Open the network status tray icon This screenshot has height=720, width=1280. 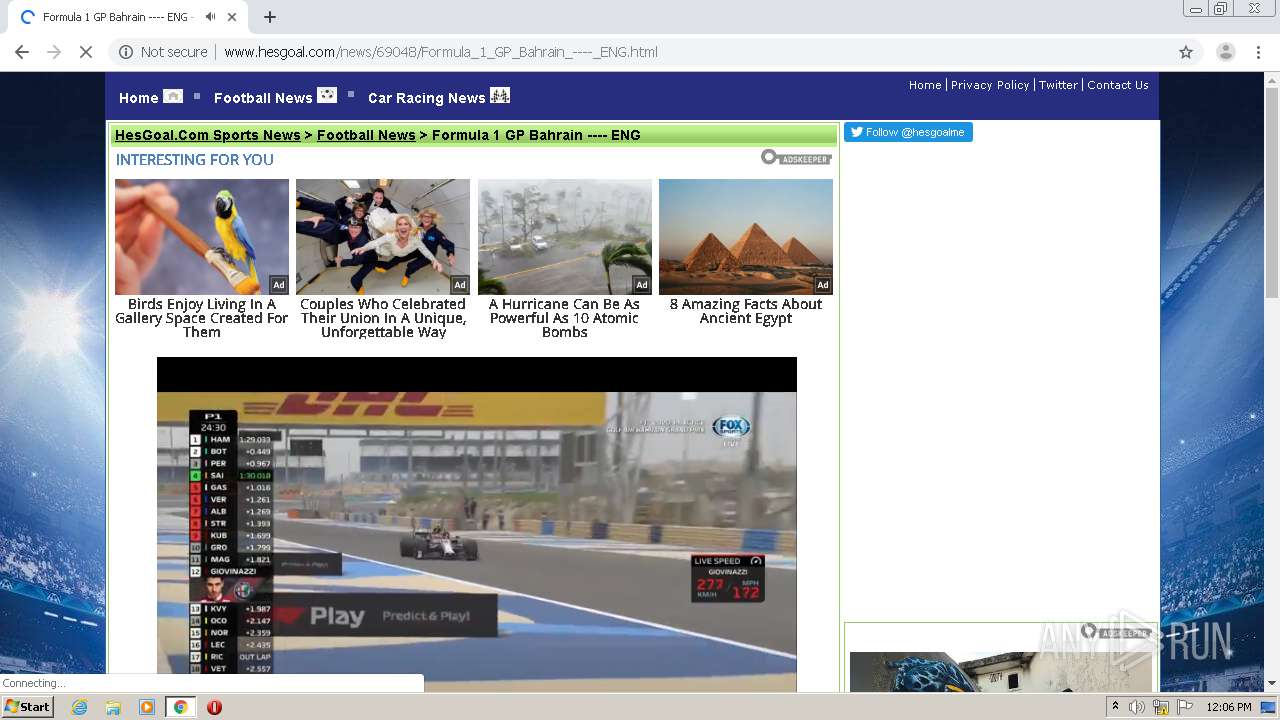(x=1161, y=707)
